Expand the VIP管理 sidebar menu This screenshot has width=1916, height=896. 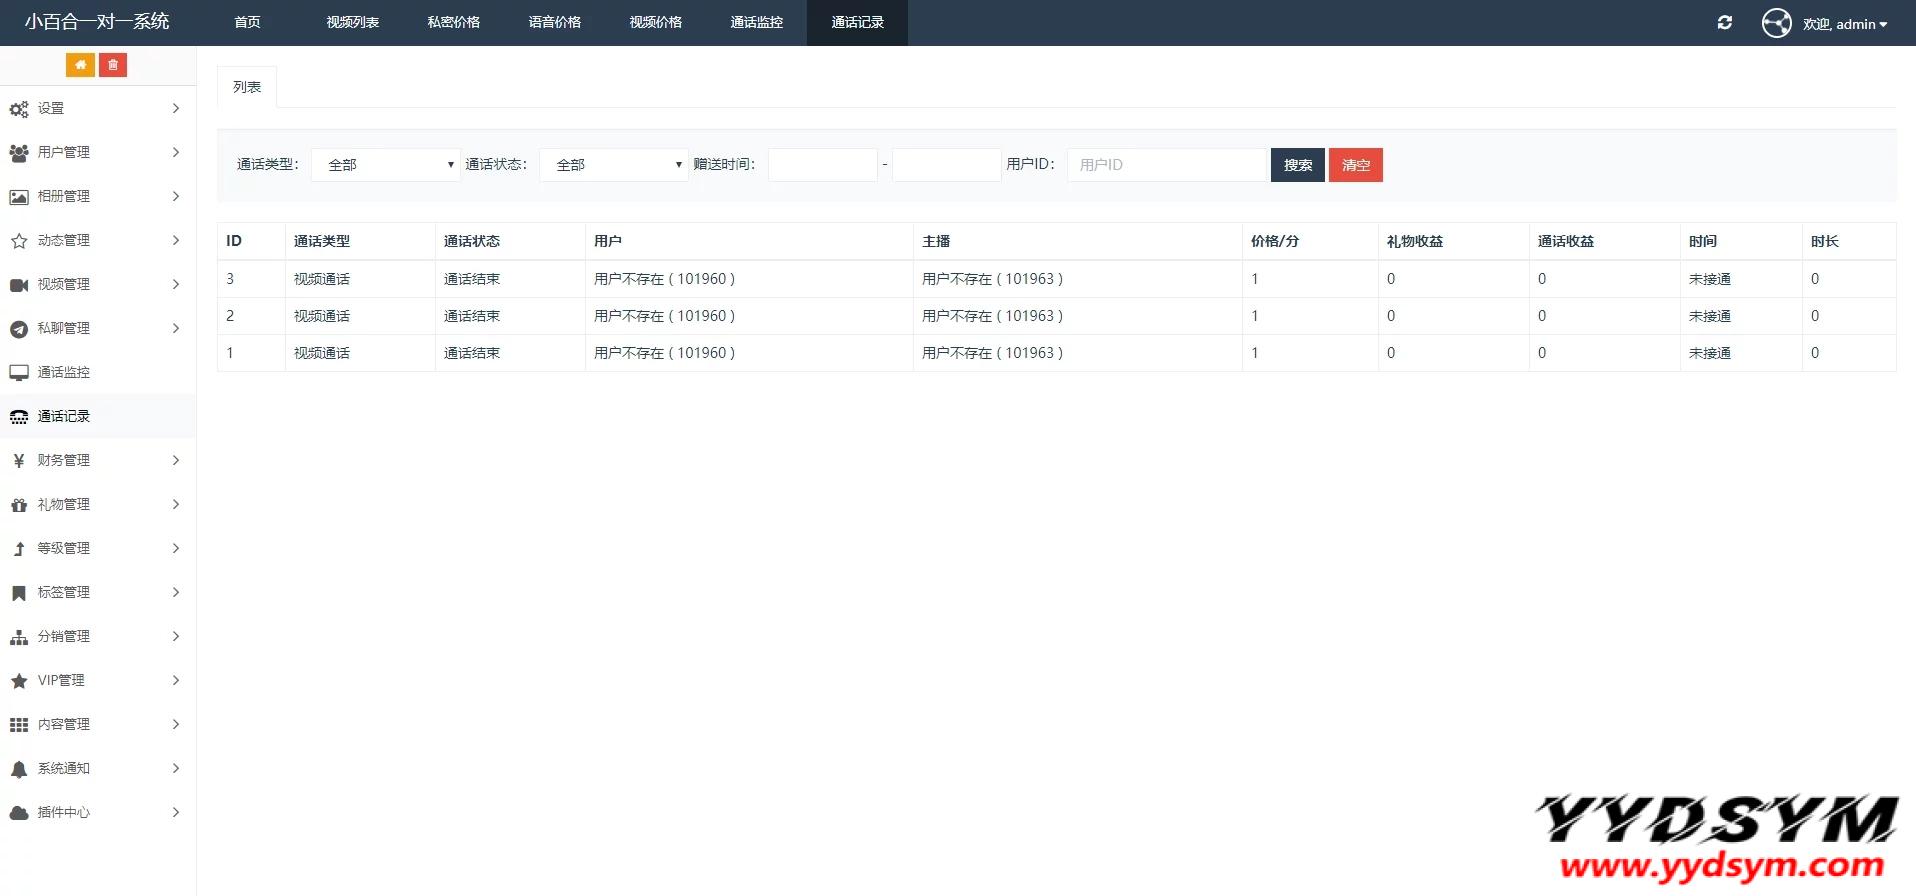click(x=97, y=680)
